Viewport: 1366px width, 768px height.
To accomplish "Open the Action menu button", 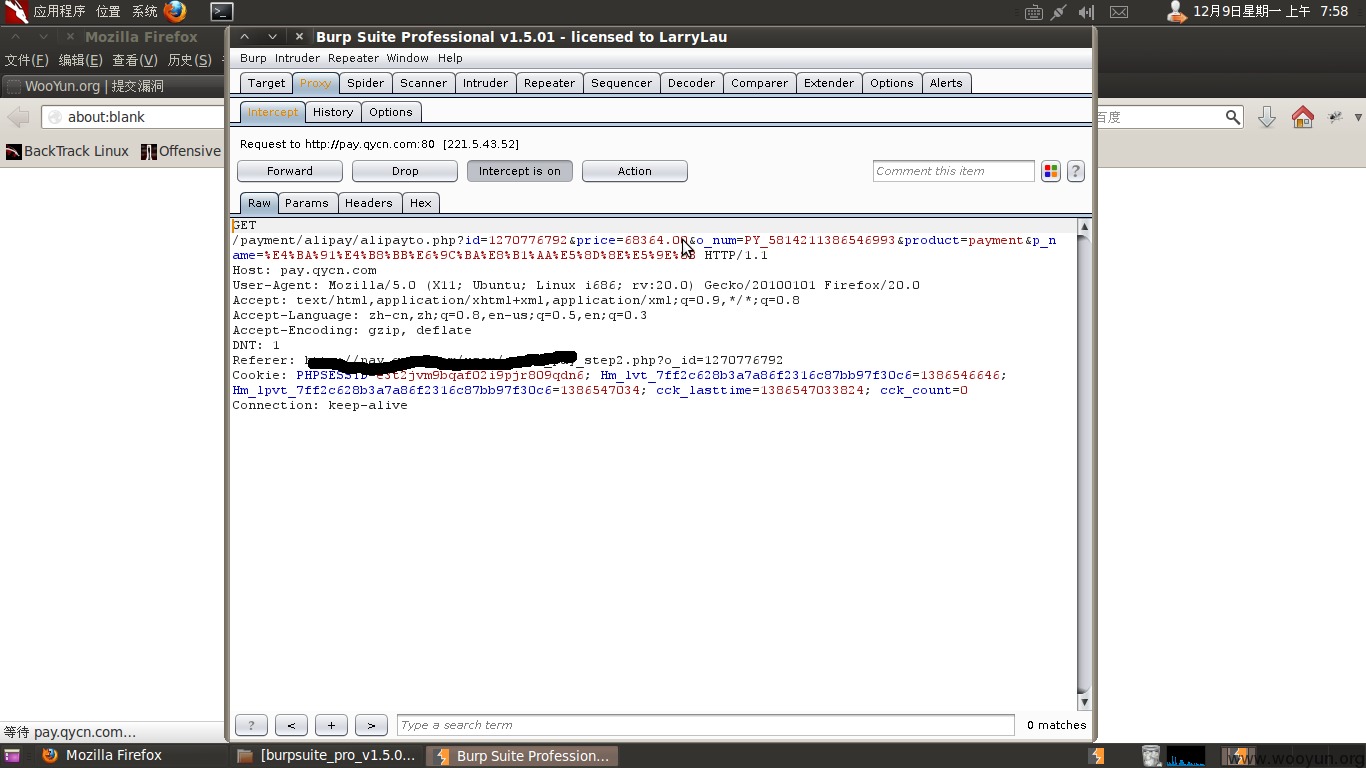I will pyautogui.click(x=635, y=171).
